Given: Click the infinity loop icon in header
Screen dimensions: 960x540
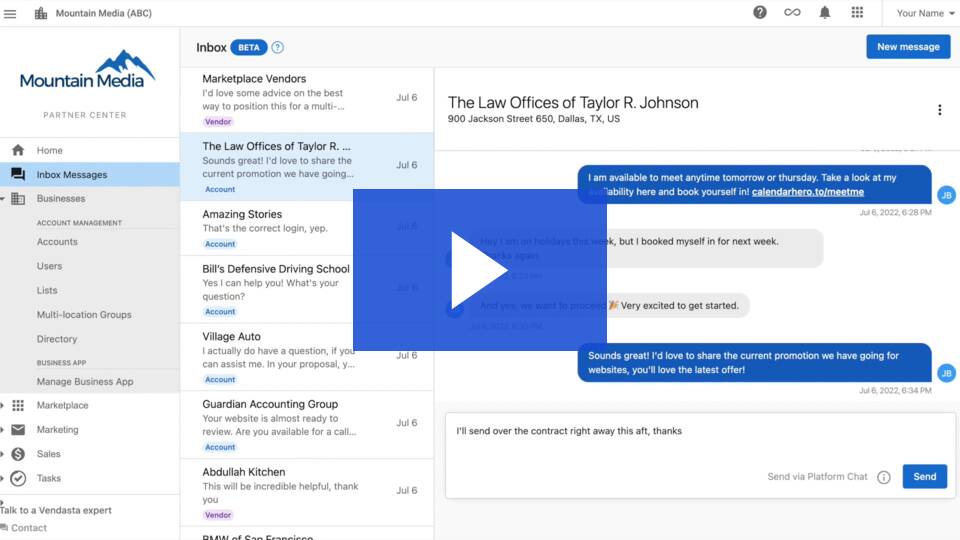Looking at the screenshot, I should pyautogui.click(x=792, y=12).
